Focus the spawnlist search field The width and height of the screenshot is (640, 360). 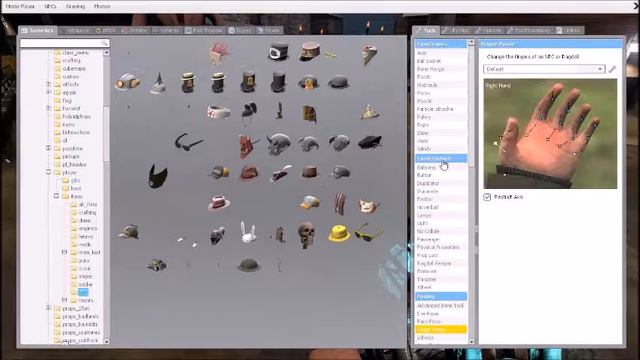(64, 43)
